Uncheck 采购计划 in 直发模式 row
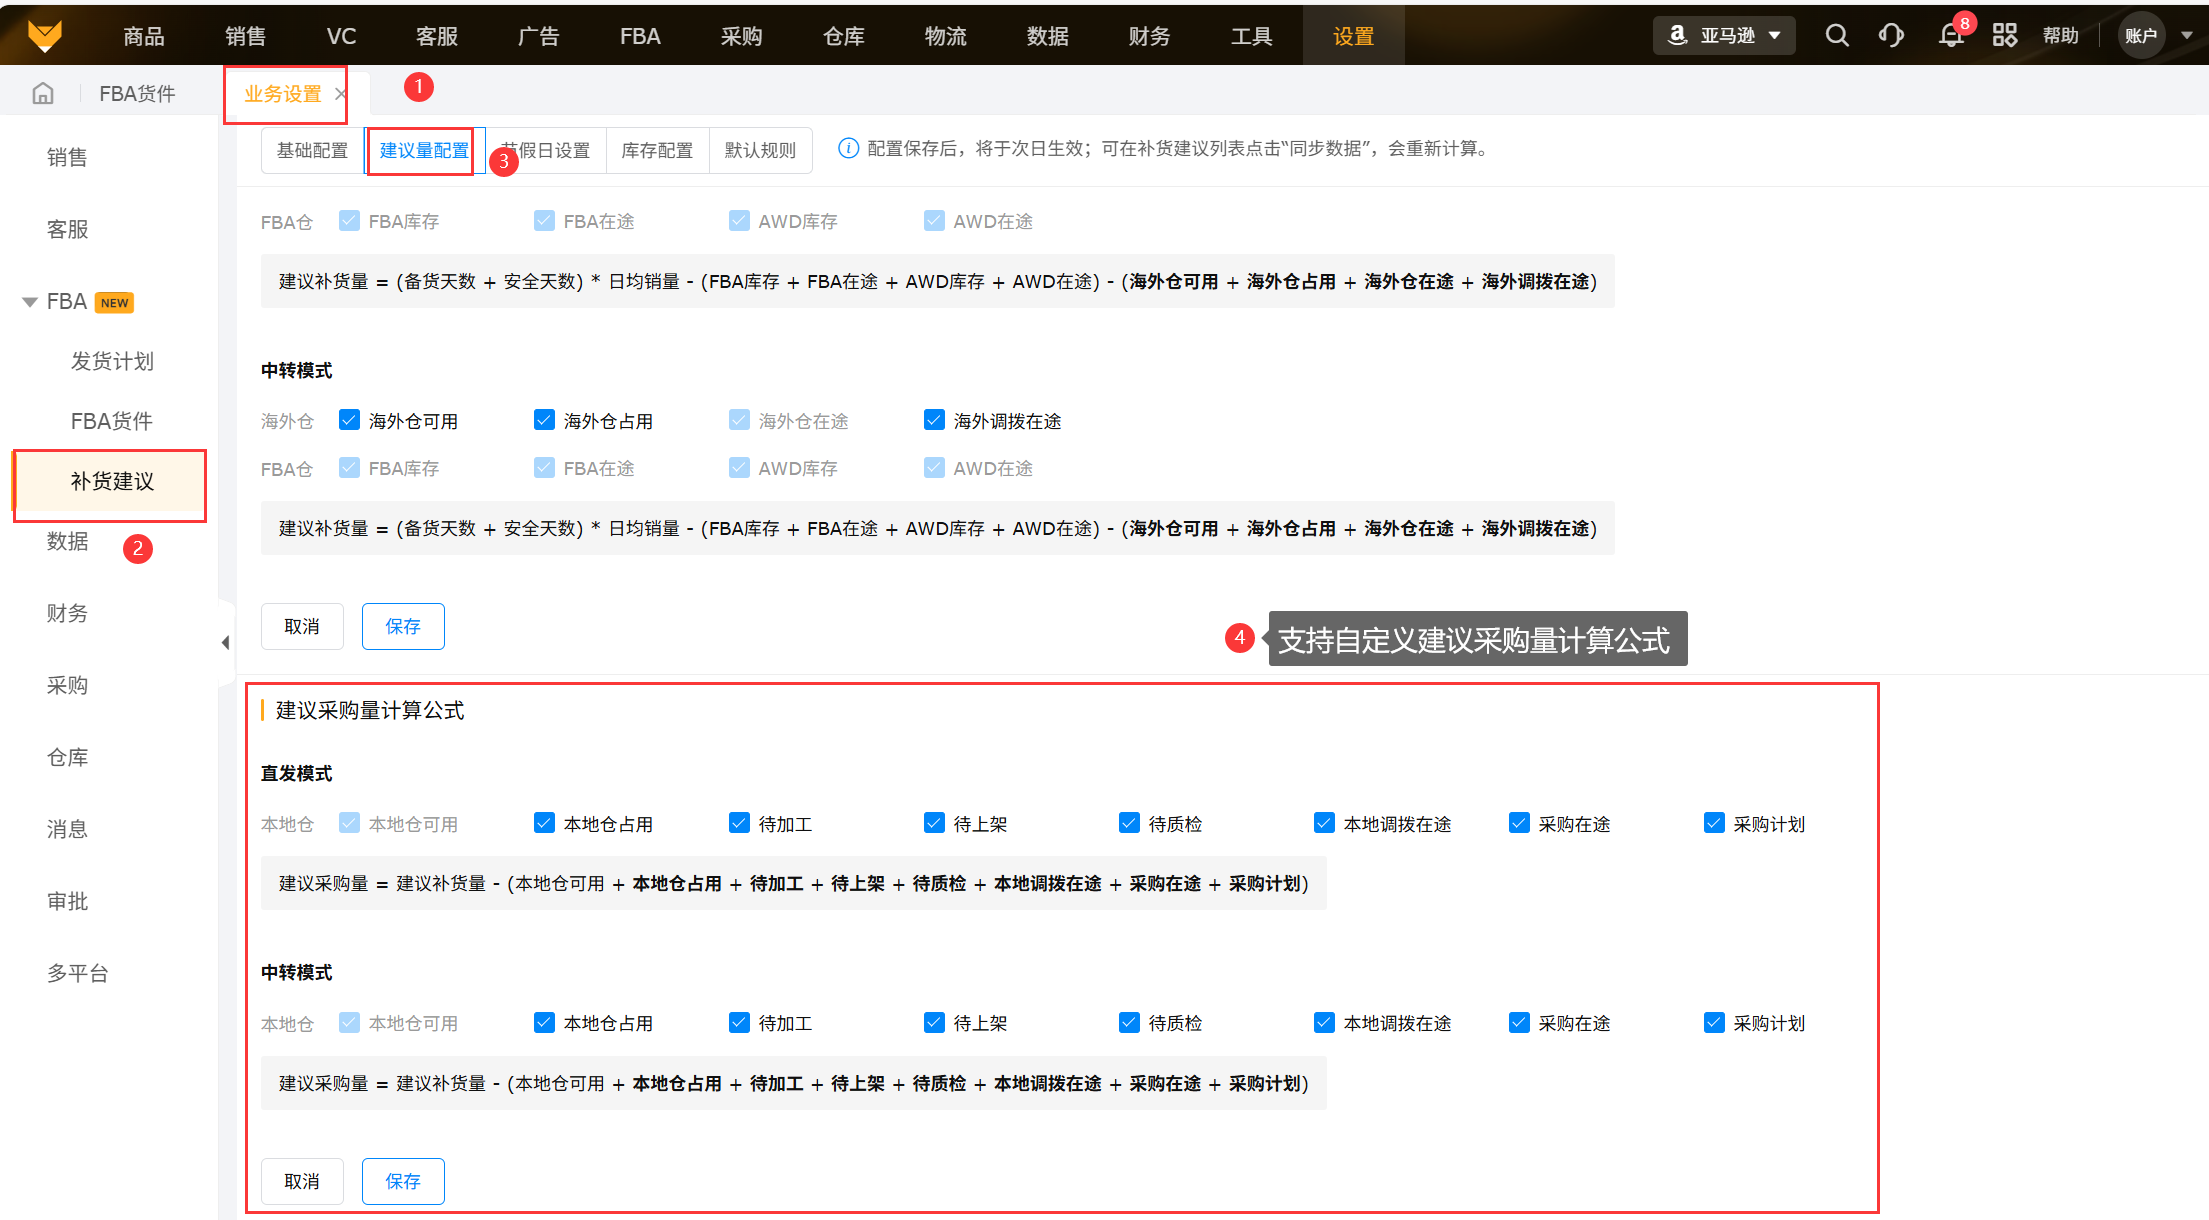Viewport: 2209px width, 1220px height. pyautogui.click(x=1714, y=823)
